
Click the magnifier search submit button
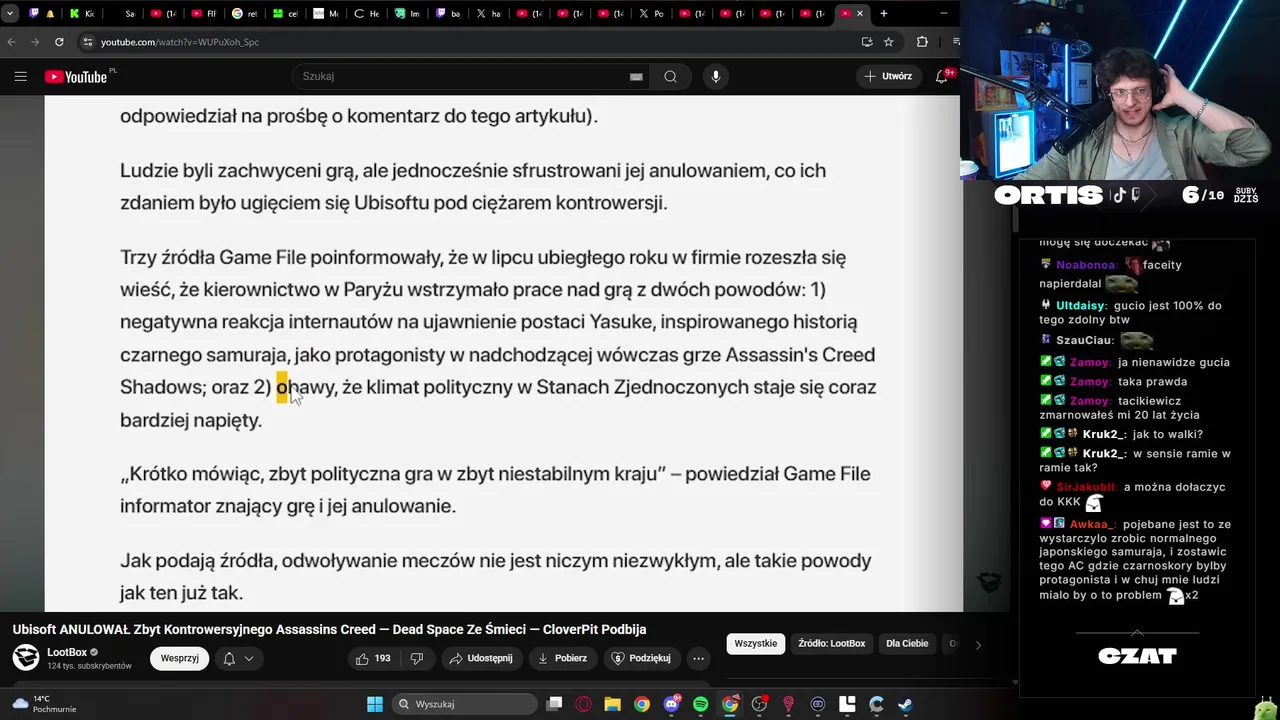(x=670, y=76)
